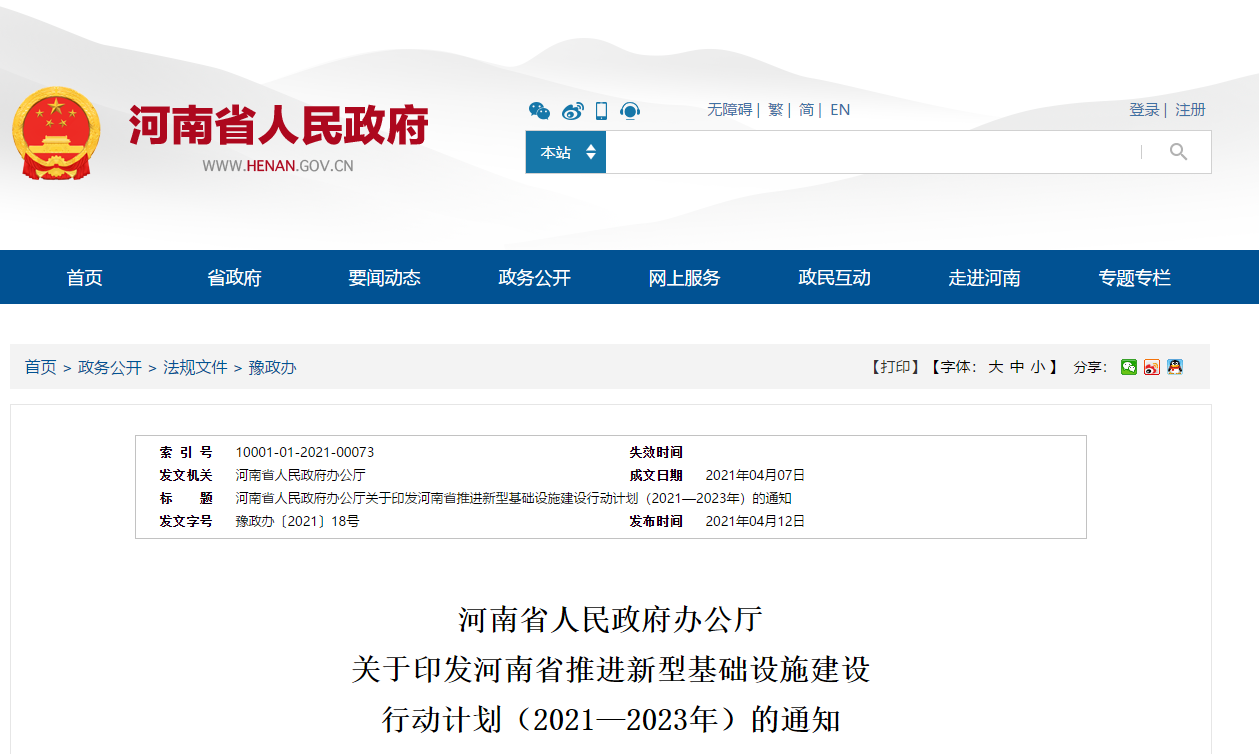The image size is (1259, 754).
Task: Open the Weibo icon in header
Action: (572, 110)
